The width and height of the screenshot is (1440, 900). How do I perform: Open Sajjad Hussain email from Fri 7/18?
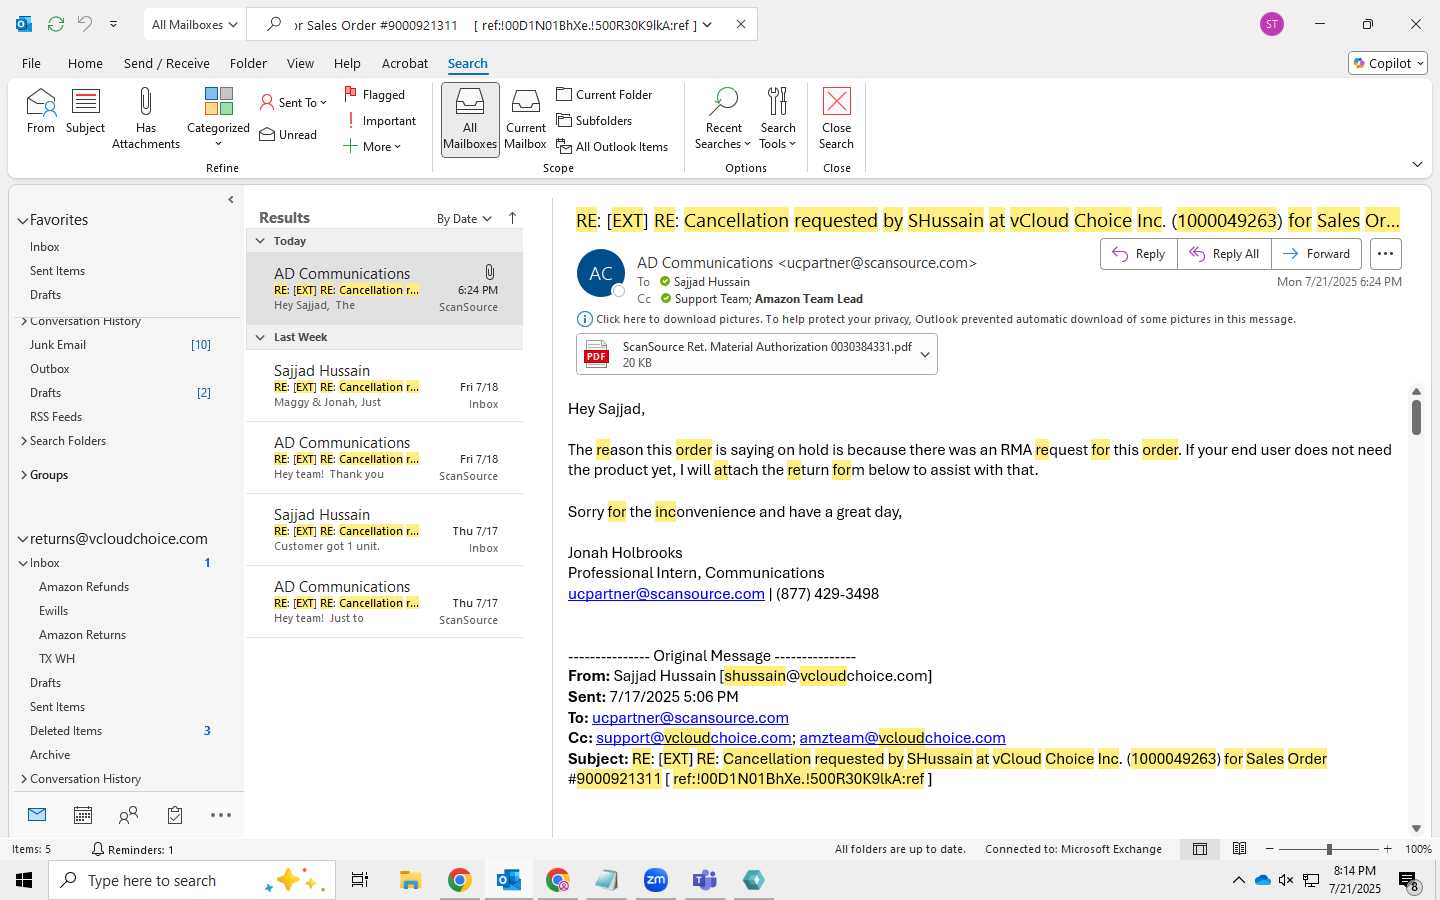tap(385, 386)
